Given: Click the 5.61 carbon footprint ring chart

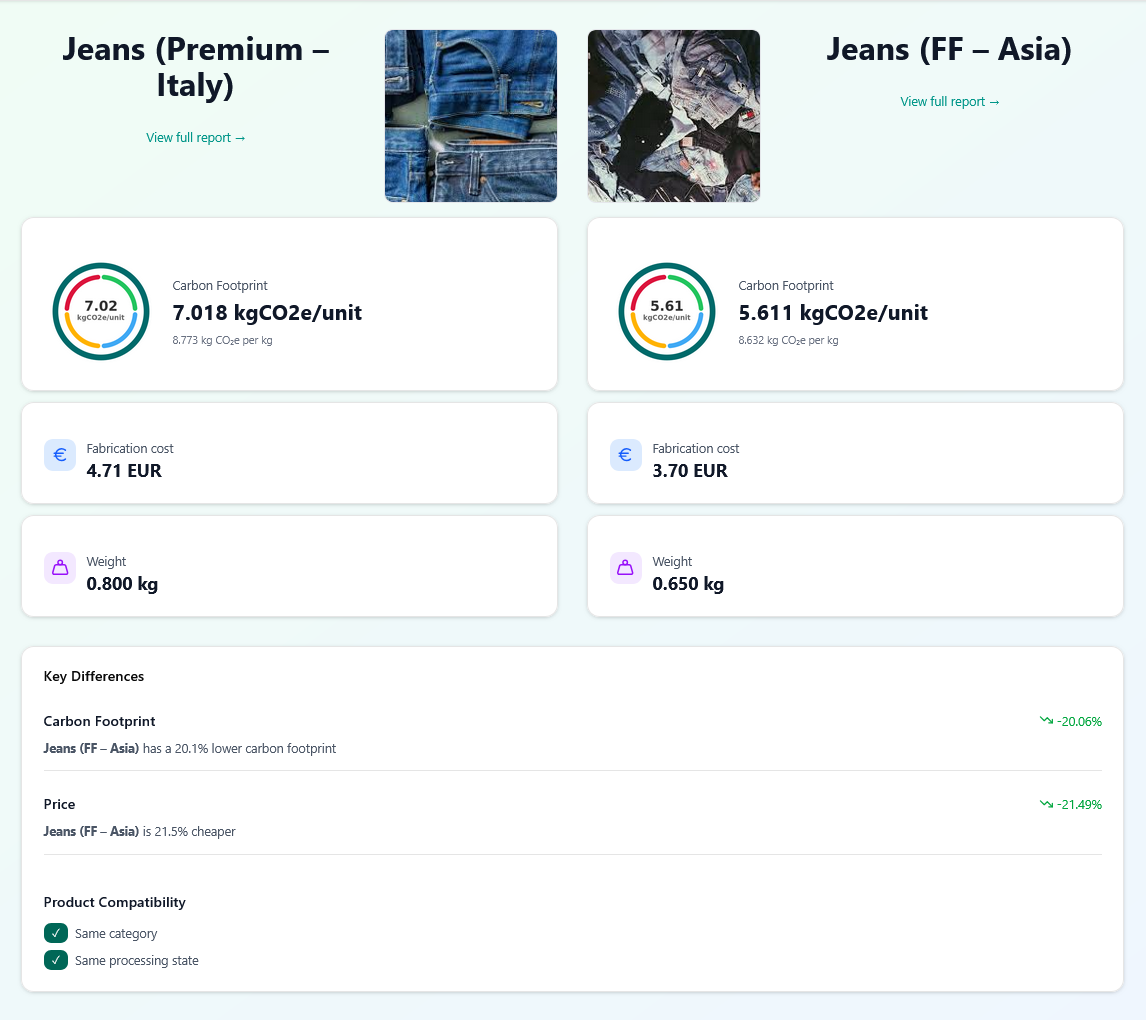Looking at the screenshot, I should pos(667,311).
